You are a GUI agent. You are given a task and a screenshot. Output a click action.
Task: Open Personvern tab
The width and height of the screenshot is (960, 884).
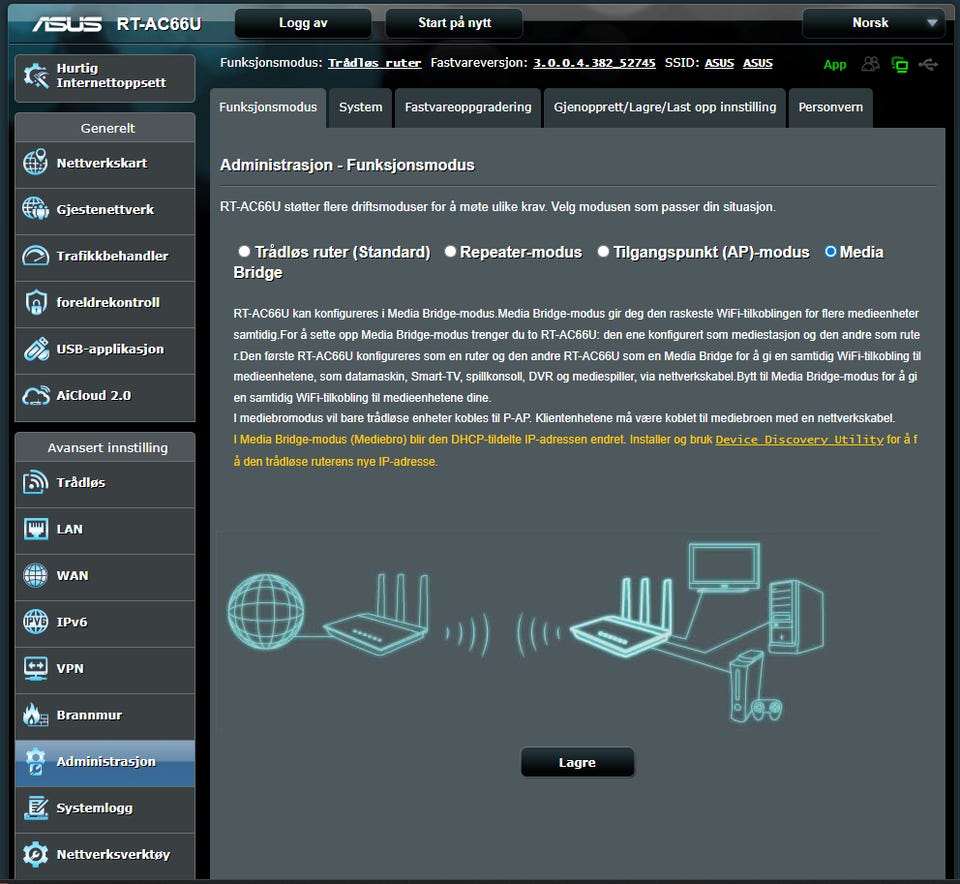(x=830, y=107)
